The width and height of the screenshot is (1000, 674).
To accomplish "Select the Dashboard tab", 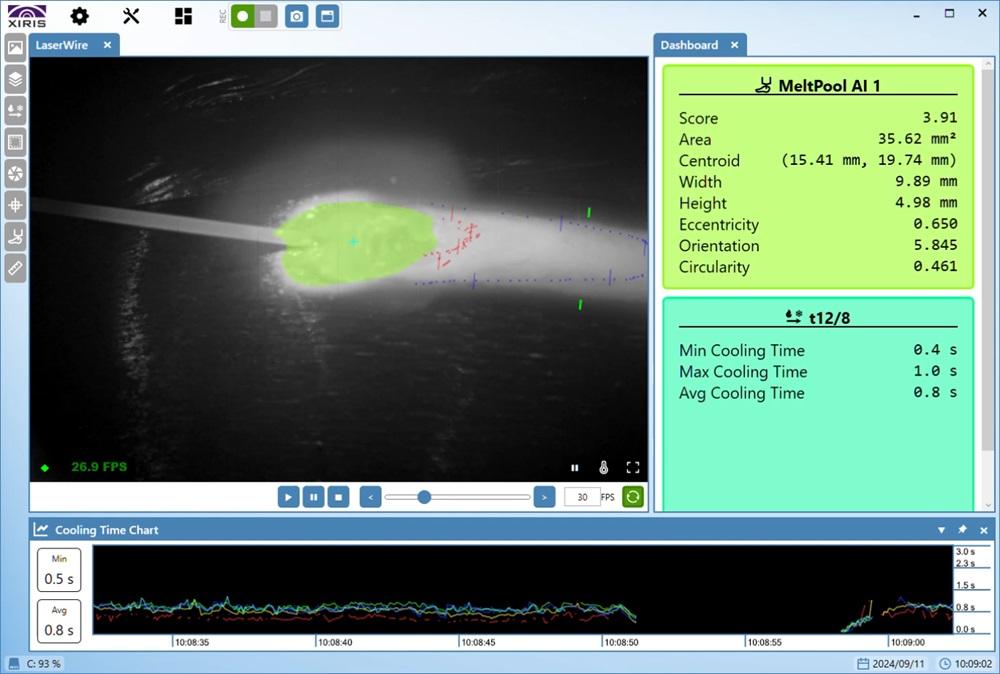I will tap(689, 45).
